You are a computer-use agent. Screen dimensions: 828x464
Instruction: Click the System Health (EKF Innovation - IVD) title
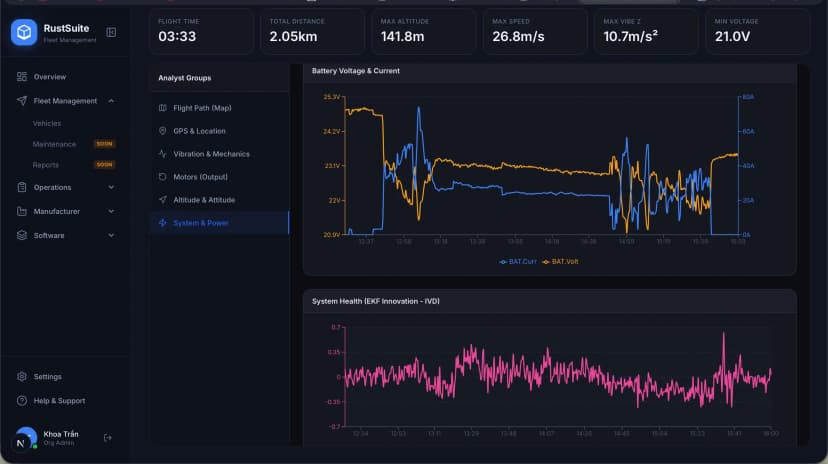(375, 301)
